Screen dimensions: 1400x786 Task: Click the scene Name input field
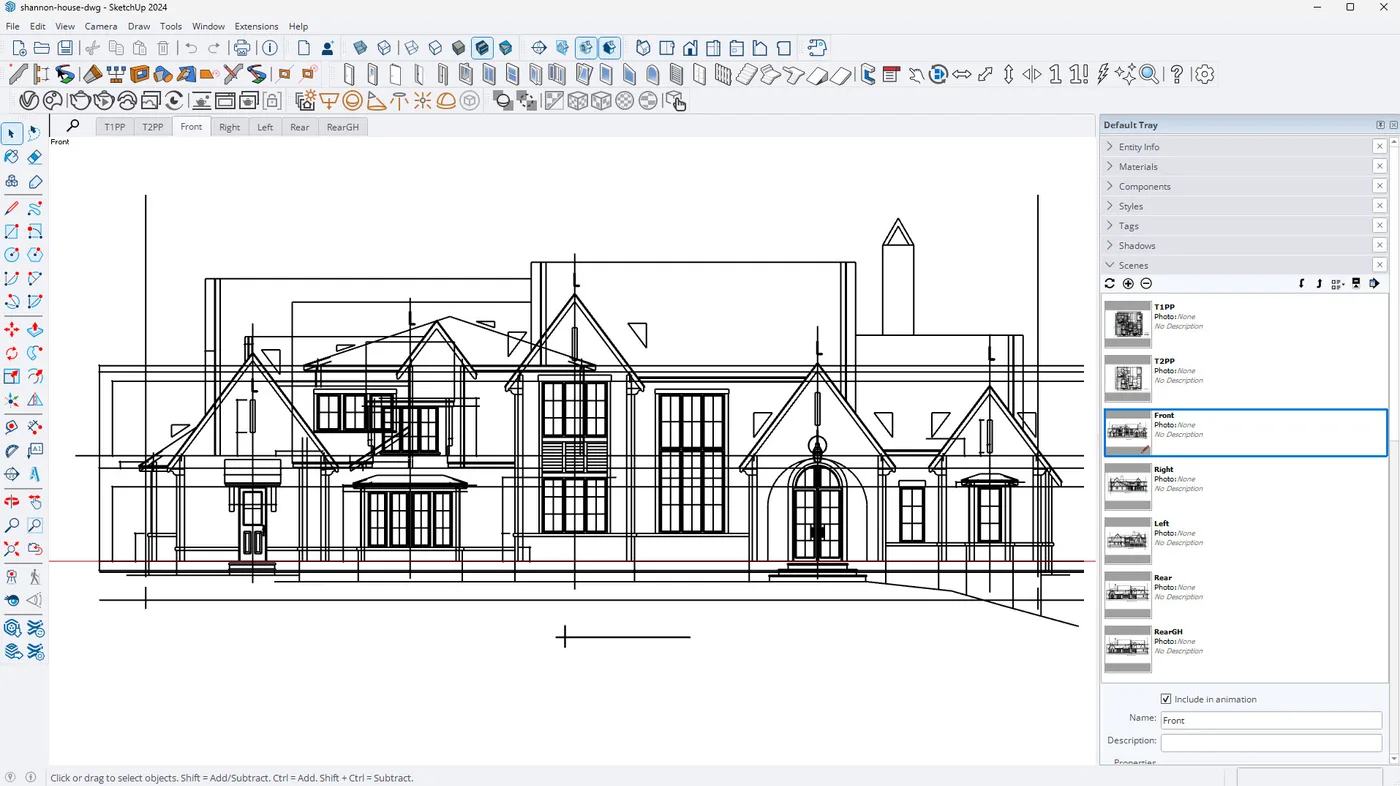[1270, 720]
